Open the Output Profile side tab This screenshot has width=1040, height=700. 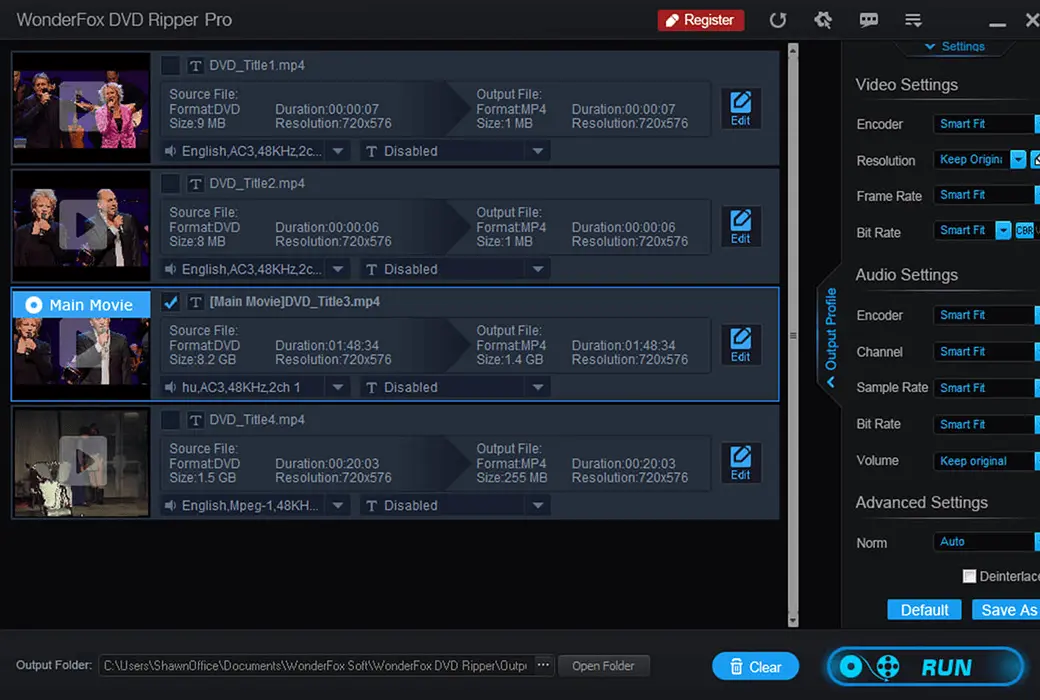pyautogui.click(x=830, y=337)
